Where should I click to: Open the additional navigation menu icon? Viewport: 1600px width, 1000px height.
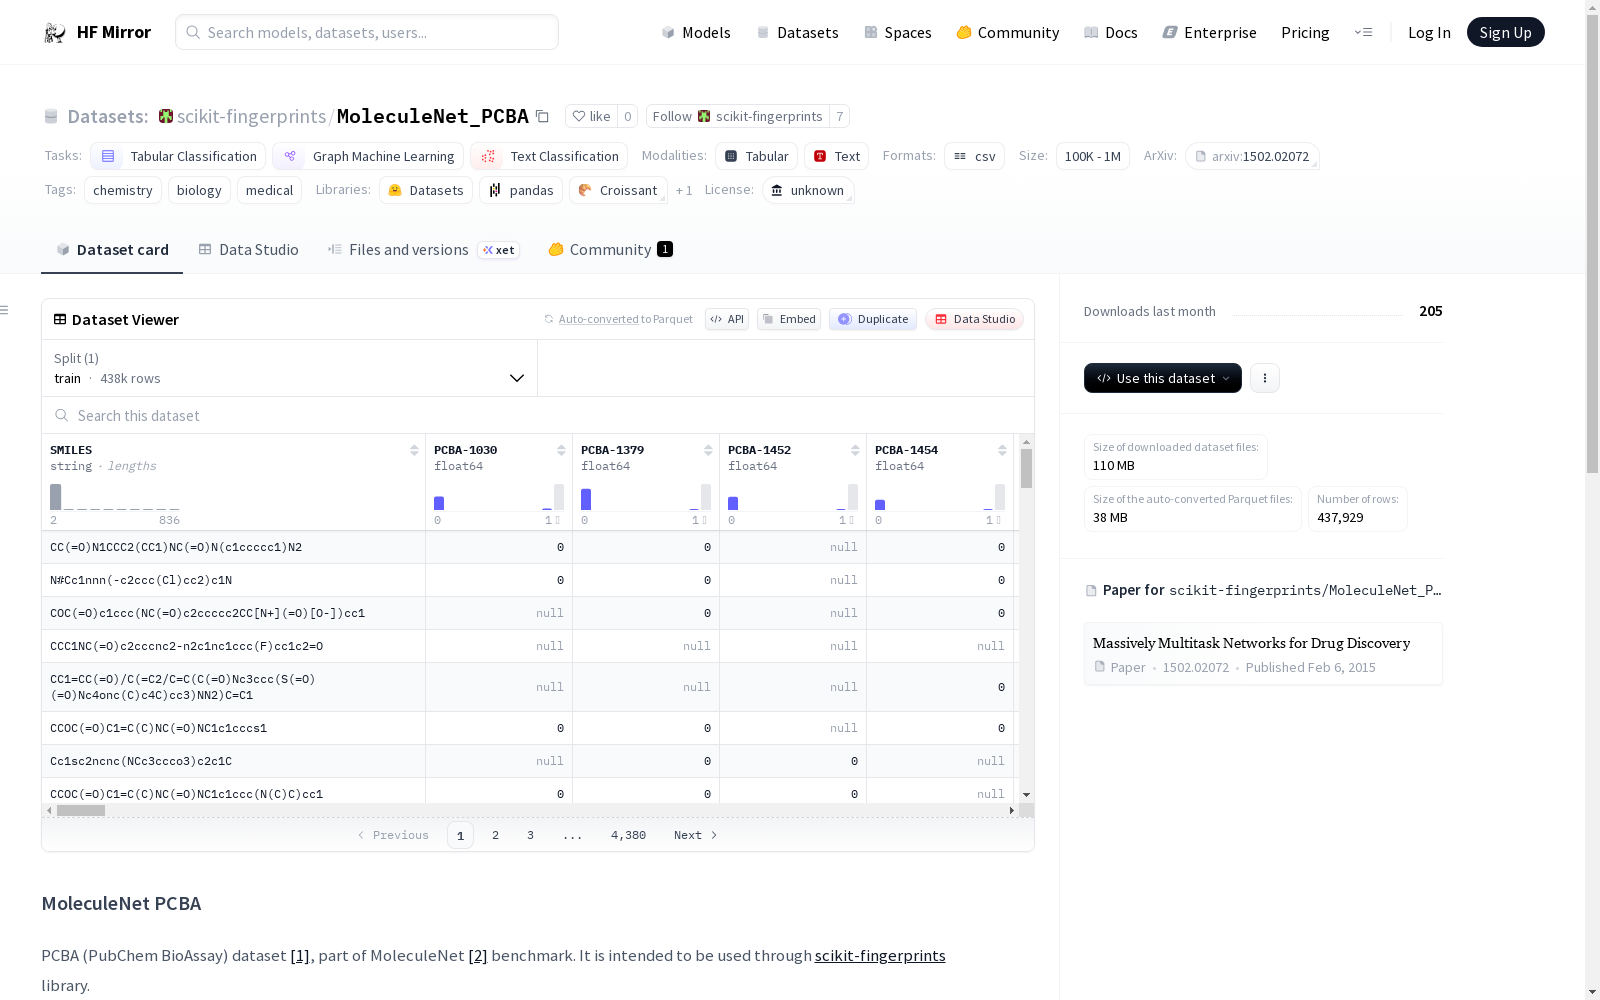click(x=1363, y=32)
